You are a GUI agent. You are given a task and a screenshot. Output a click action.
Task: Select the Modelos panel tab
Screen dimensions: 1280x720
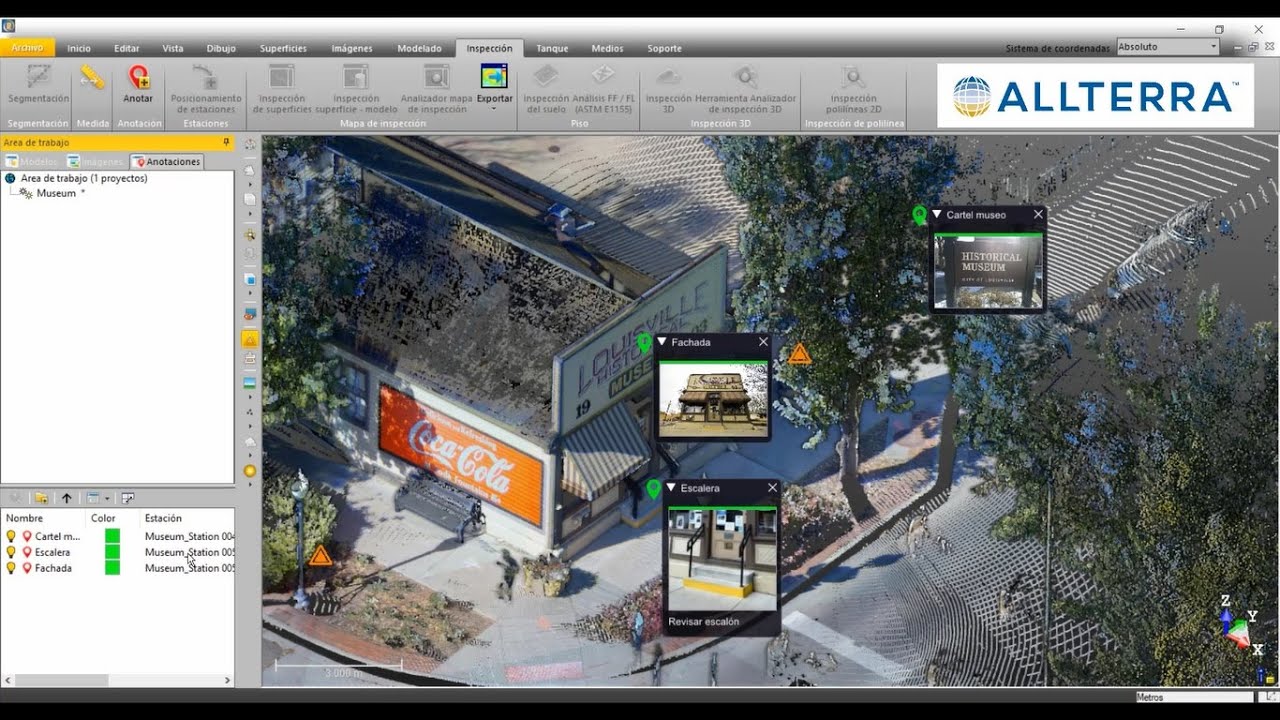pos(32,161)
